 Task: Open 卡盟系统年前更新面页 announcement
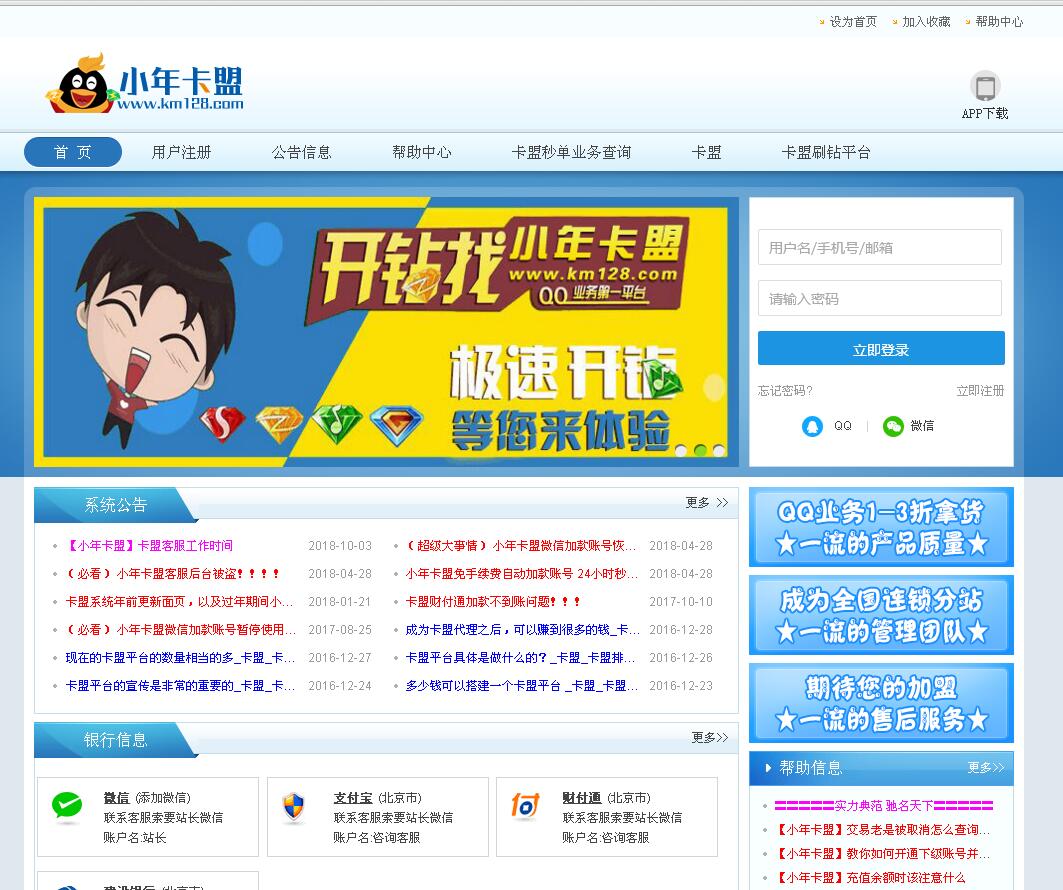[180, 601]
